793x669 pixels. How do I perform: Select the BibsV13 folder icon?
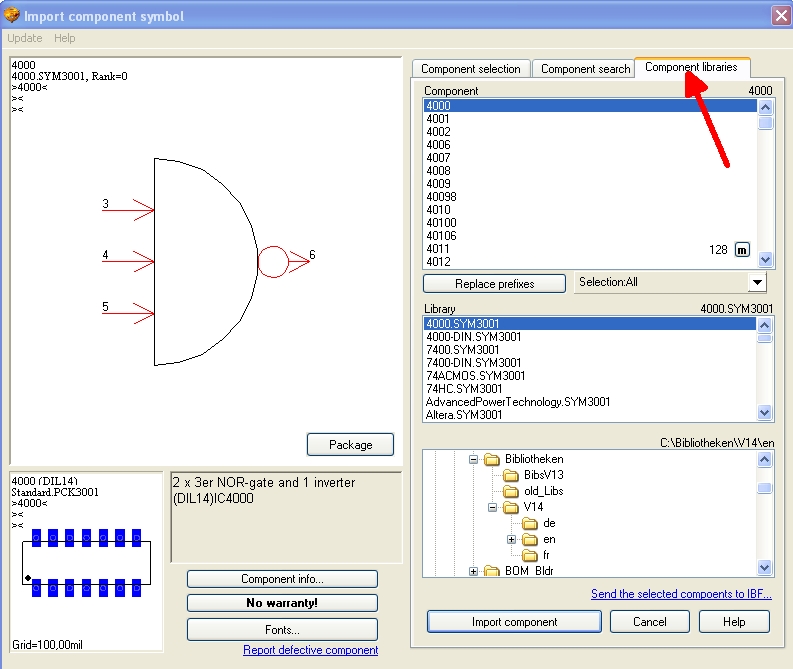(x=510, y=475)
